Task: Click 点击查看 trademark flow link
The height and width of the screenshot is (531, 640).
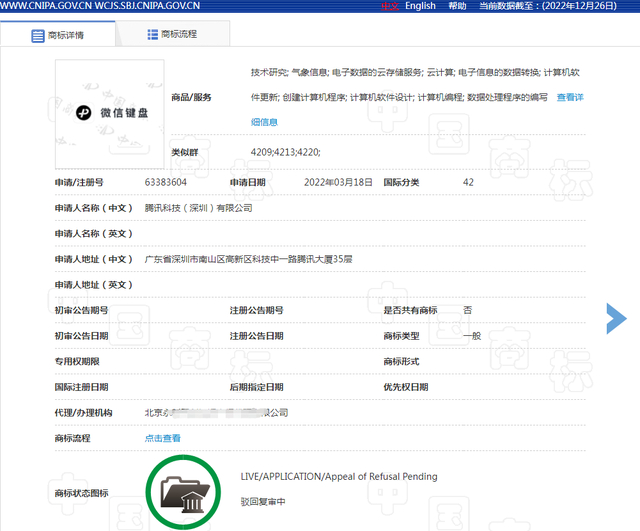Action: [x=162, y=438]
